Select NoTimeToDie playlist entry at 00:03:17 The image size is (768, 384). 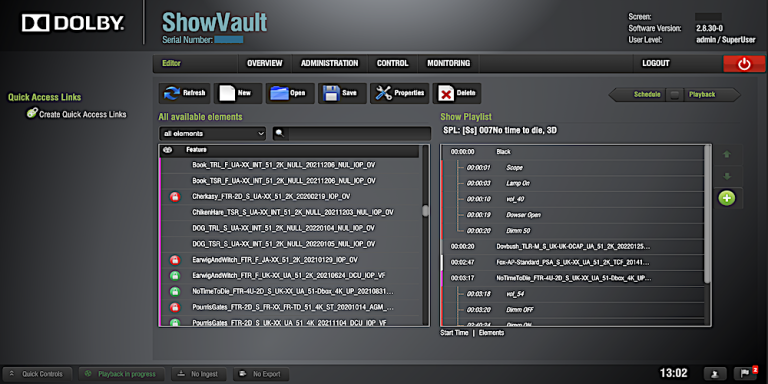click(573, 278)
